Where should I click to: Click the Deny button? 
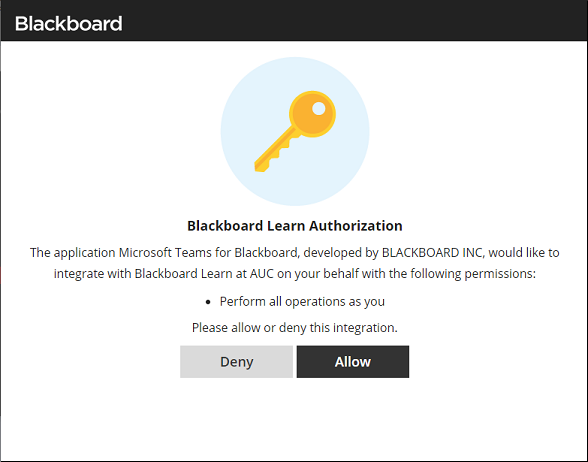pyautogui.click(x=236, y=362)
